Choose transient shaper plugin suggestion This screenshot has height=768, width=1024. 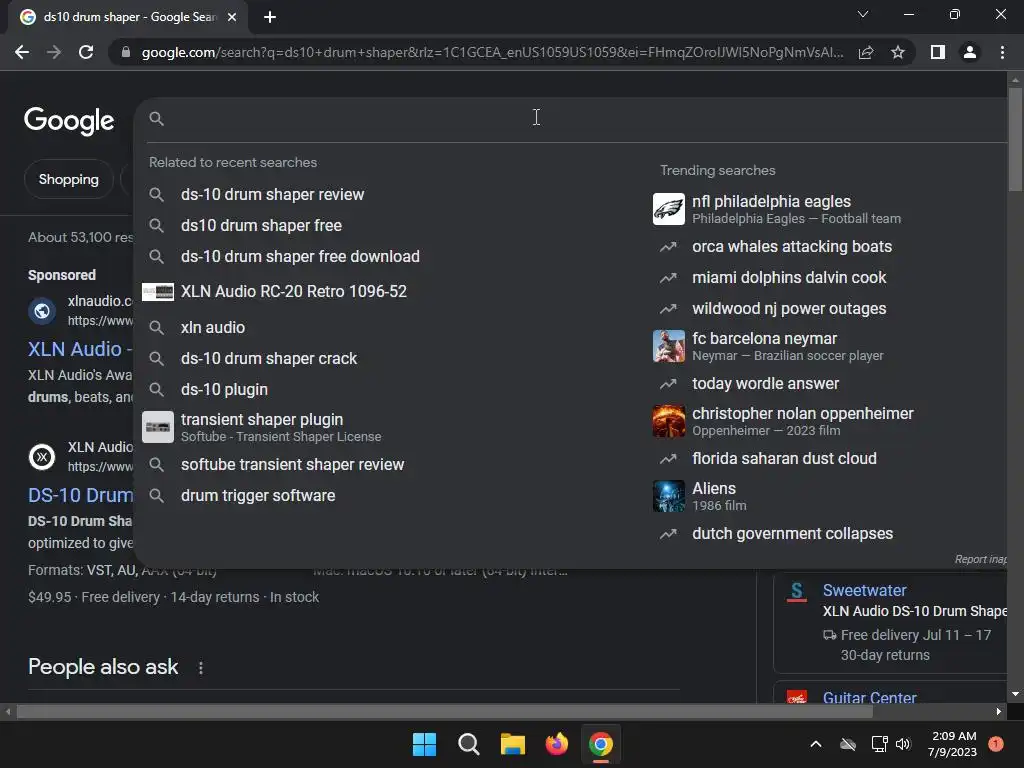tap(281, 427)
